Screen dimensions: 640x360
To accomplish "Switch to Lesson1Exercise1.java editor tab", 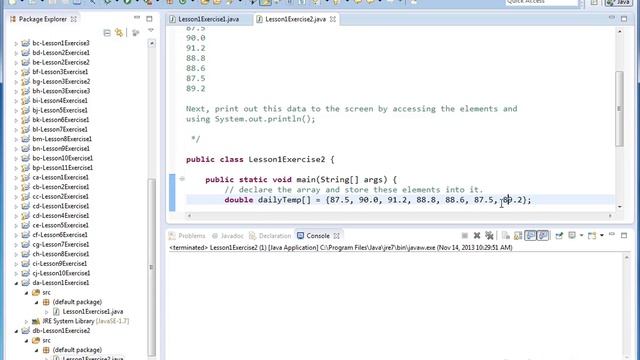I will pos(209,19).
